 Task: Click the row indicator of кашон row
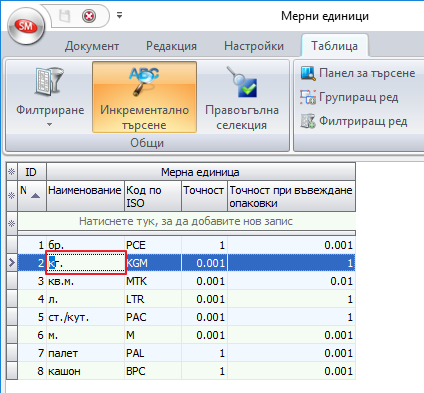coord(12,371)
